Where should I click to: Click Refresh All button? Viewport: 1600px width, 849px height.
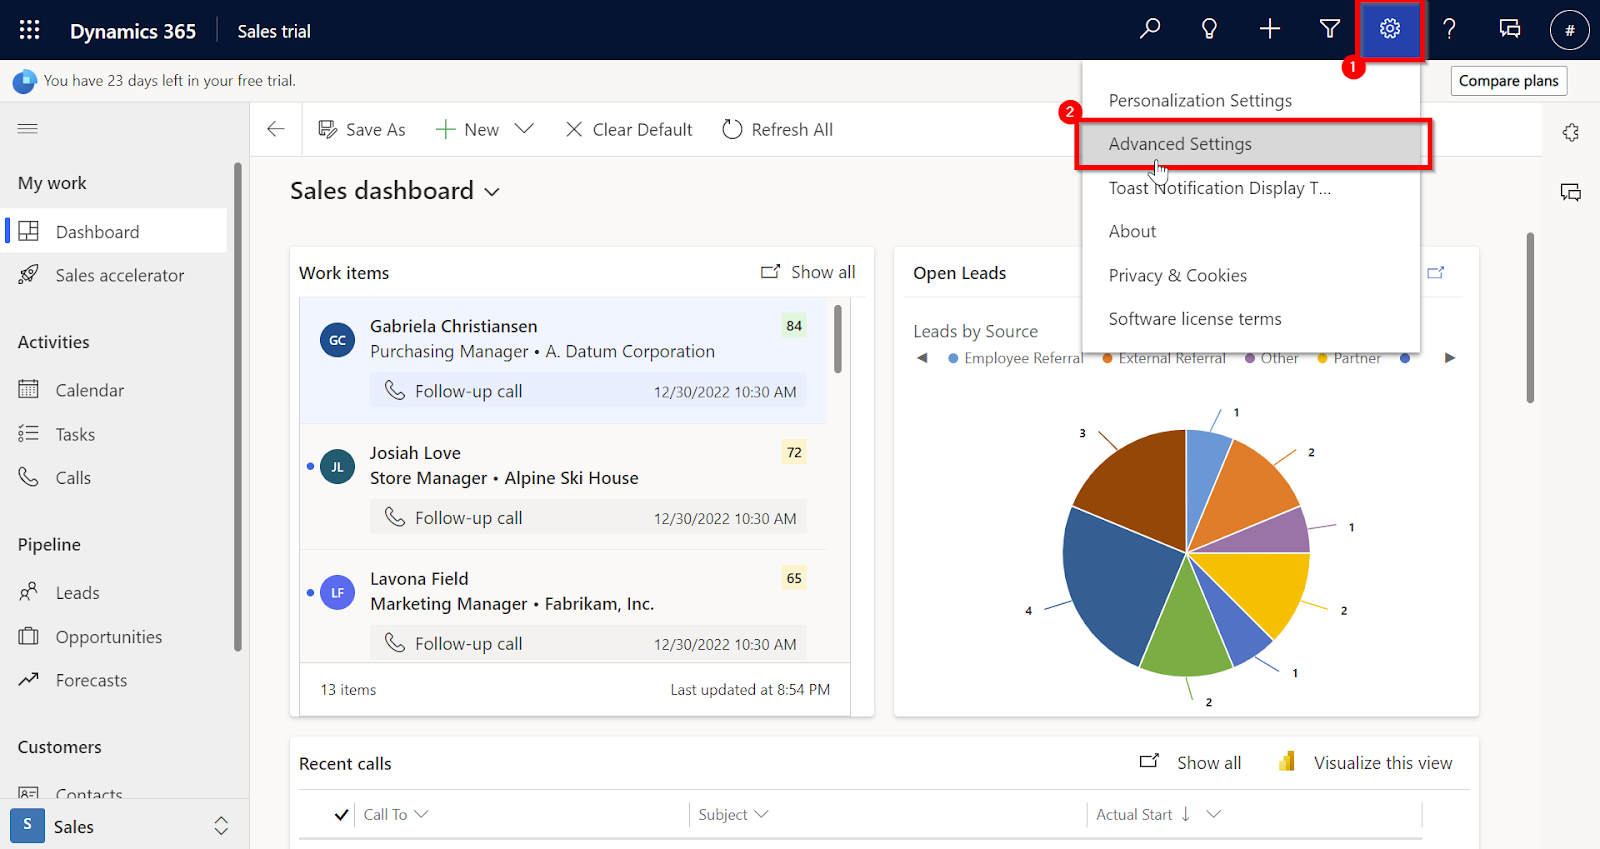pyautogui.click(x=777, y=129)
